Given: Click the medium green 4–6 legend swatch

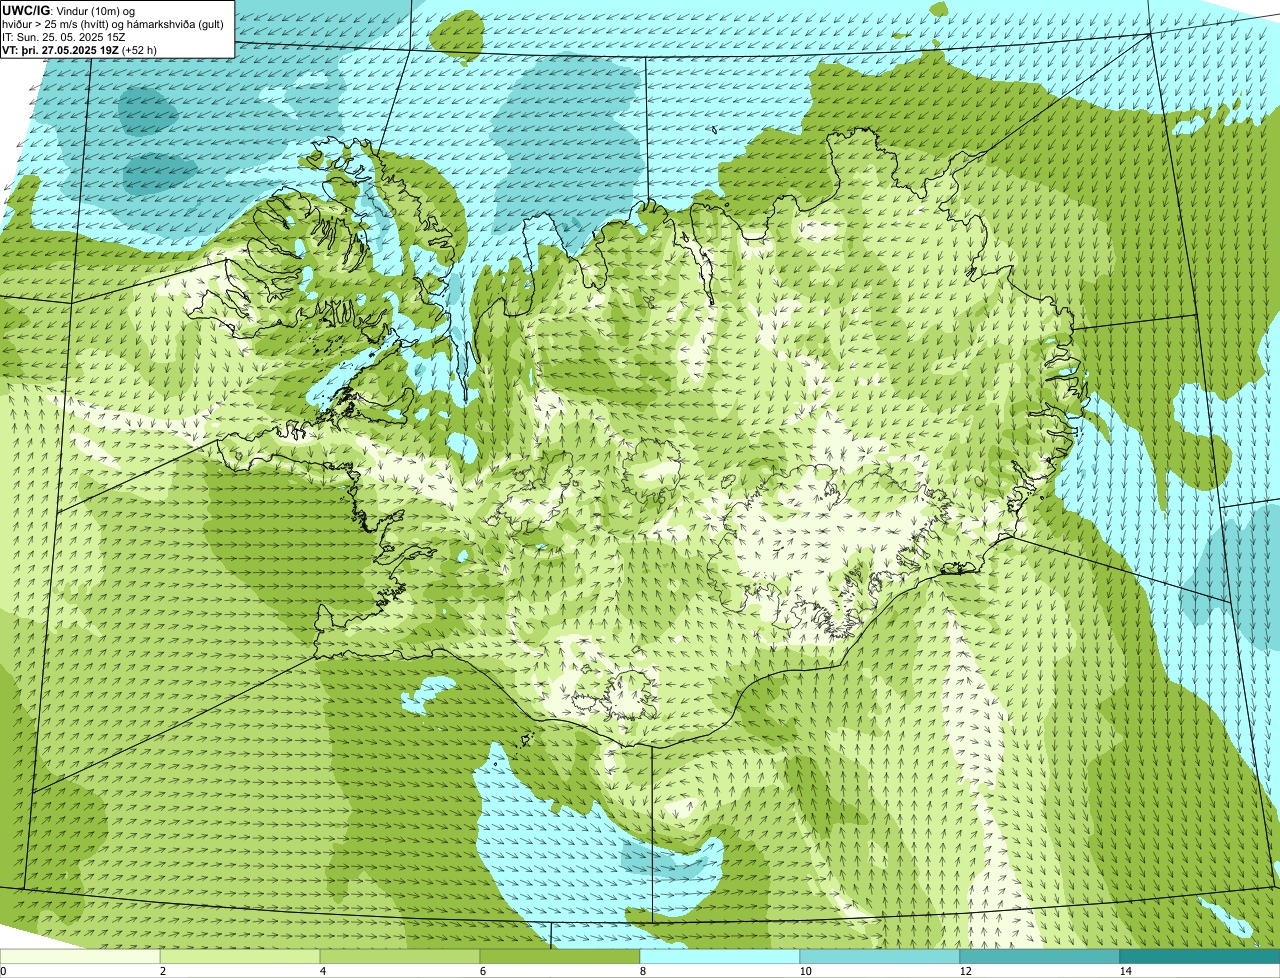Looking at the screenshot, I should point(400,957).
